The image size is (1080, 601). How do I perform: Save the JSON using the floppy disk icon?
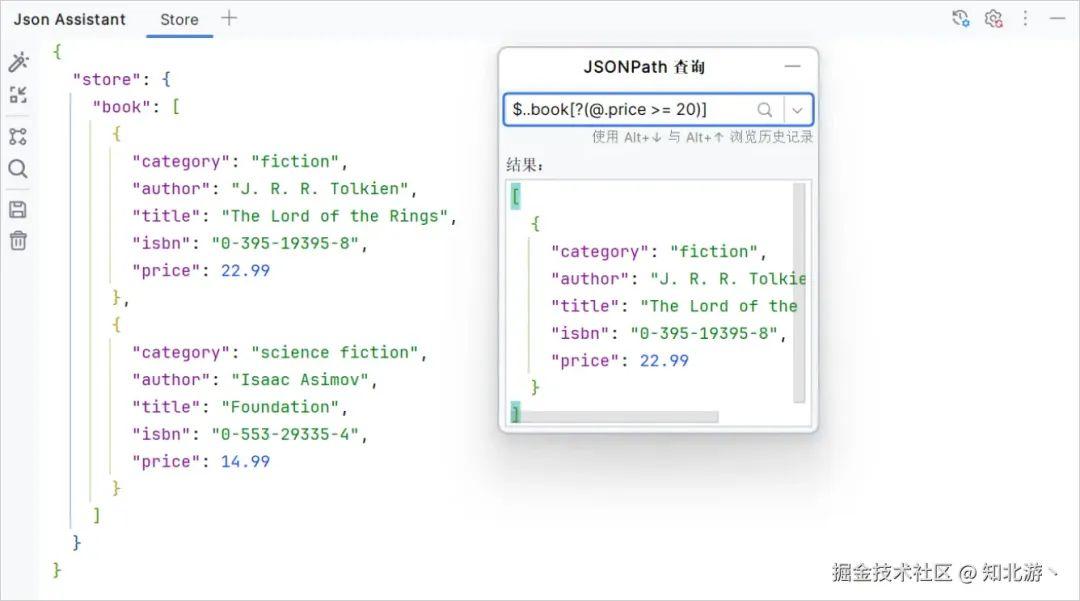point(17,208)
